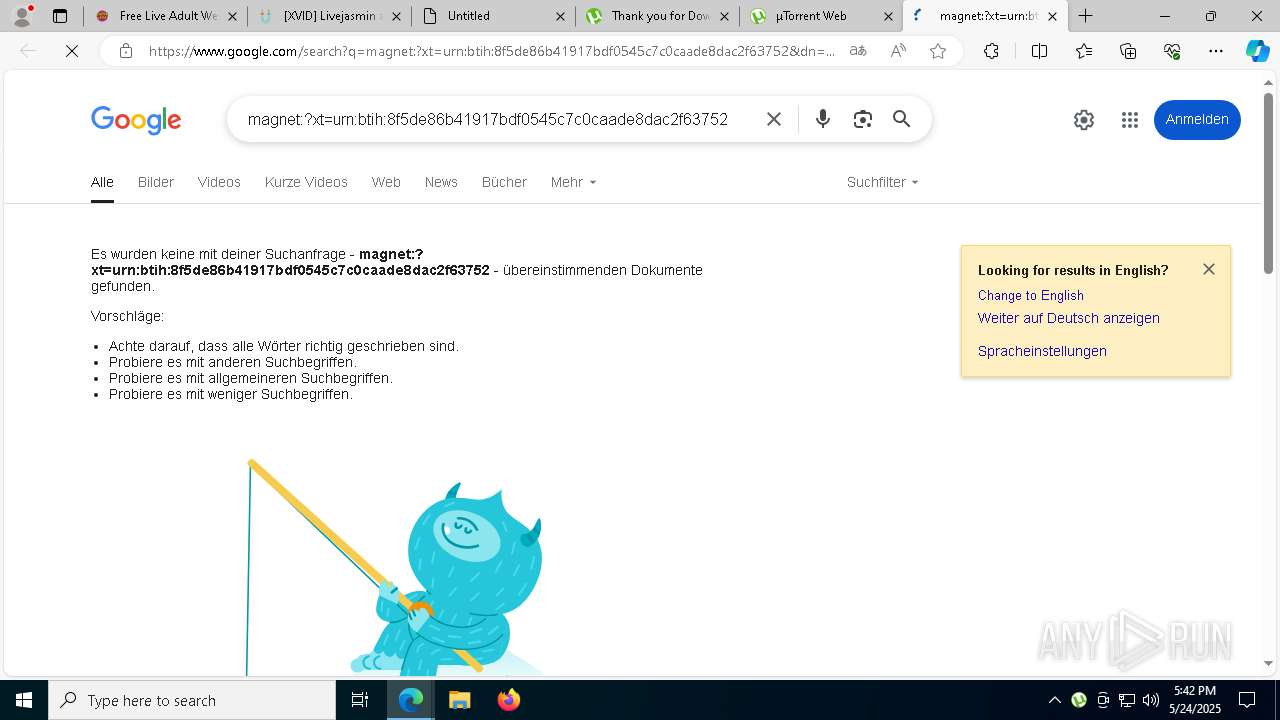Viewport: 1280px width, 720px height.
Task: Select the News search filter
Action: 441,182
